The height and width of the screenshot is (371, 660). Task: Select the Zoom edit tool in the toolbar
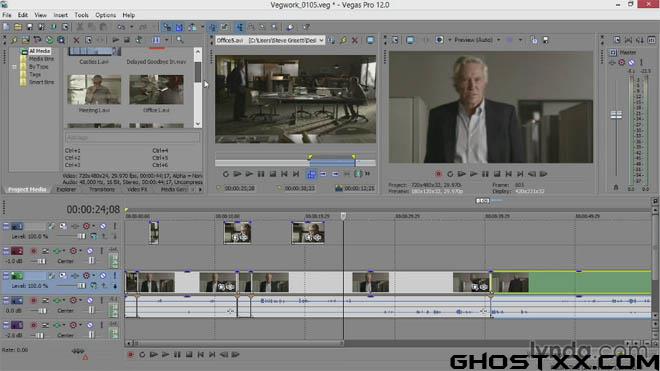point(274,27)
